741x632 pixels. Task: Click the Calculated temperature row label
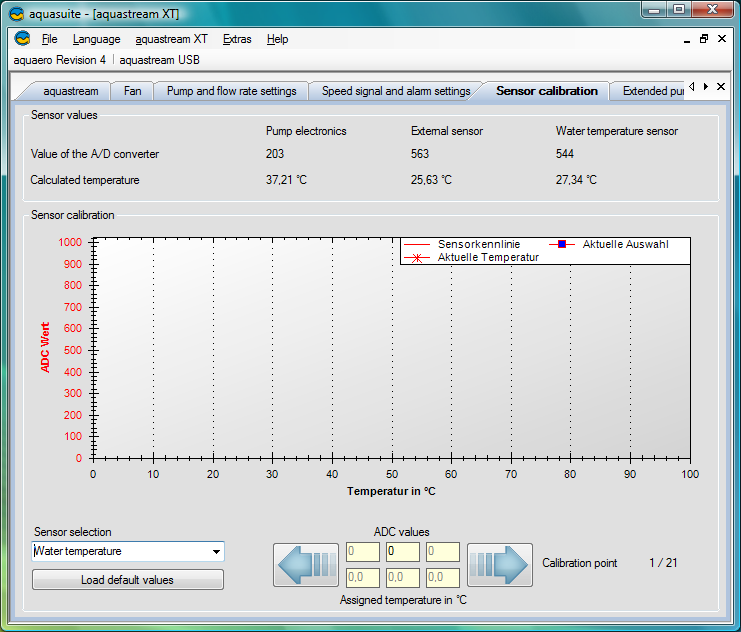(85, 180)
